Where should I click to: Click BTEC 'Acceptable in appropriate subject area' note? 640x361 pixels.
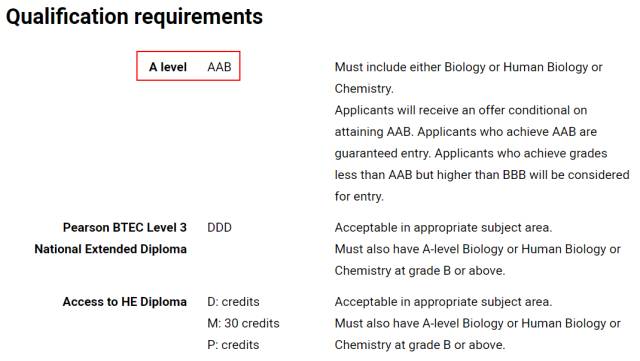click(x=443, y=227)
